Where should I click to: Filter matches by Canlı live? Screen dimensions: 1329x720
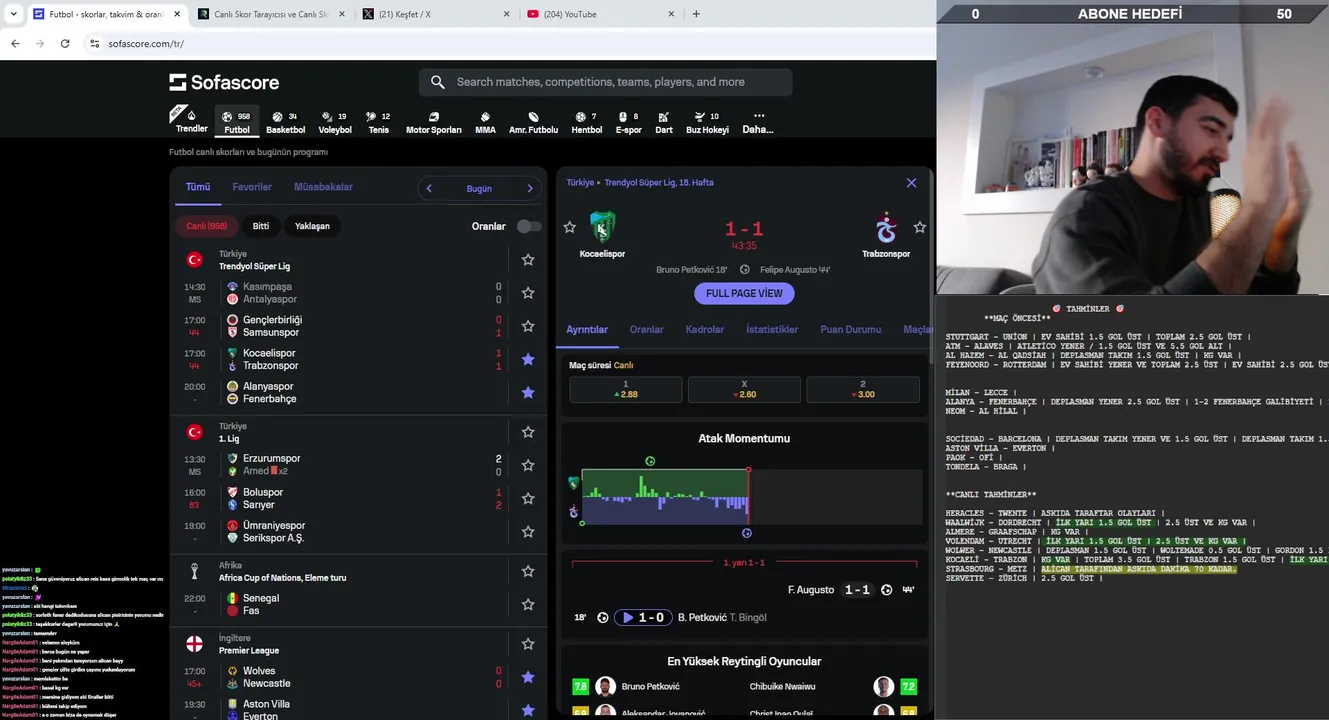click(207, 226)
